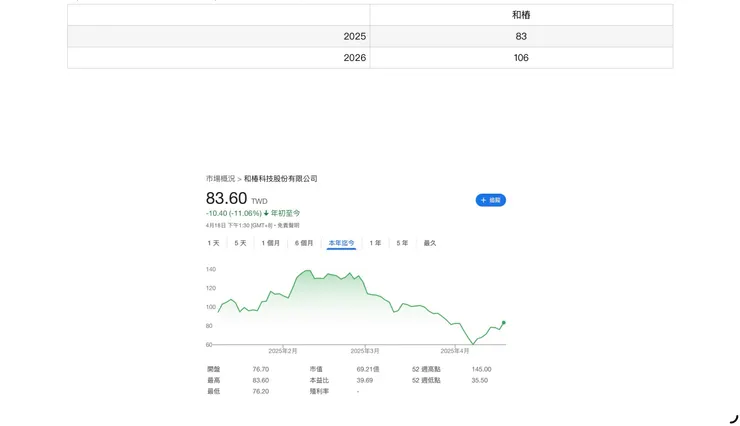740x426 pixels.
Task: Click the table value 83
Action: coord(521,36)
